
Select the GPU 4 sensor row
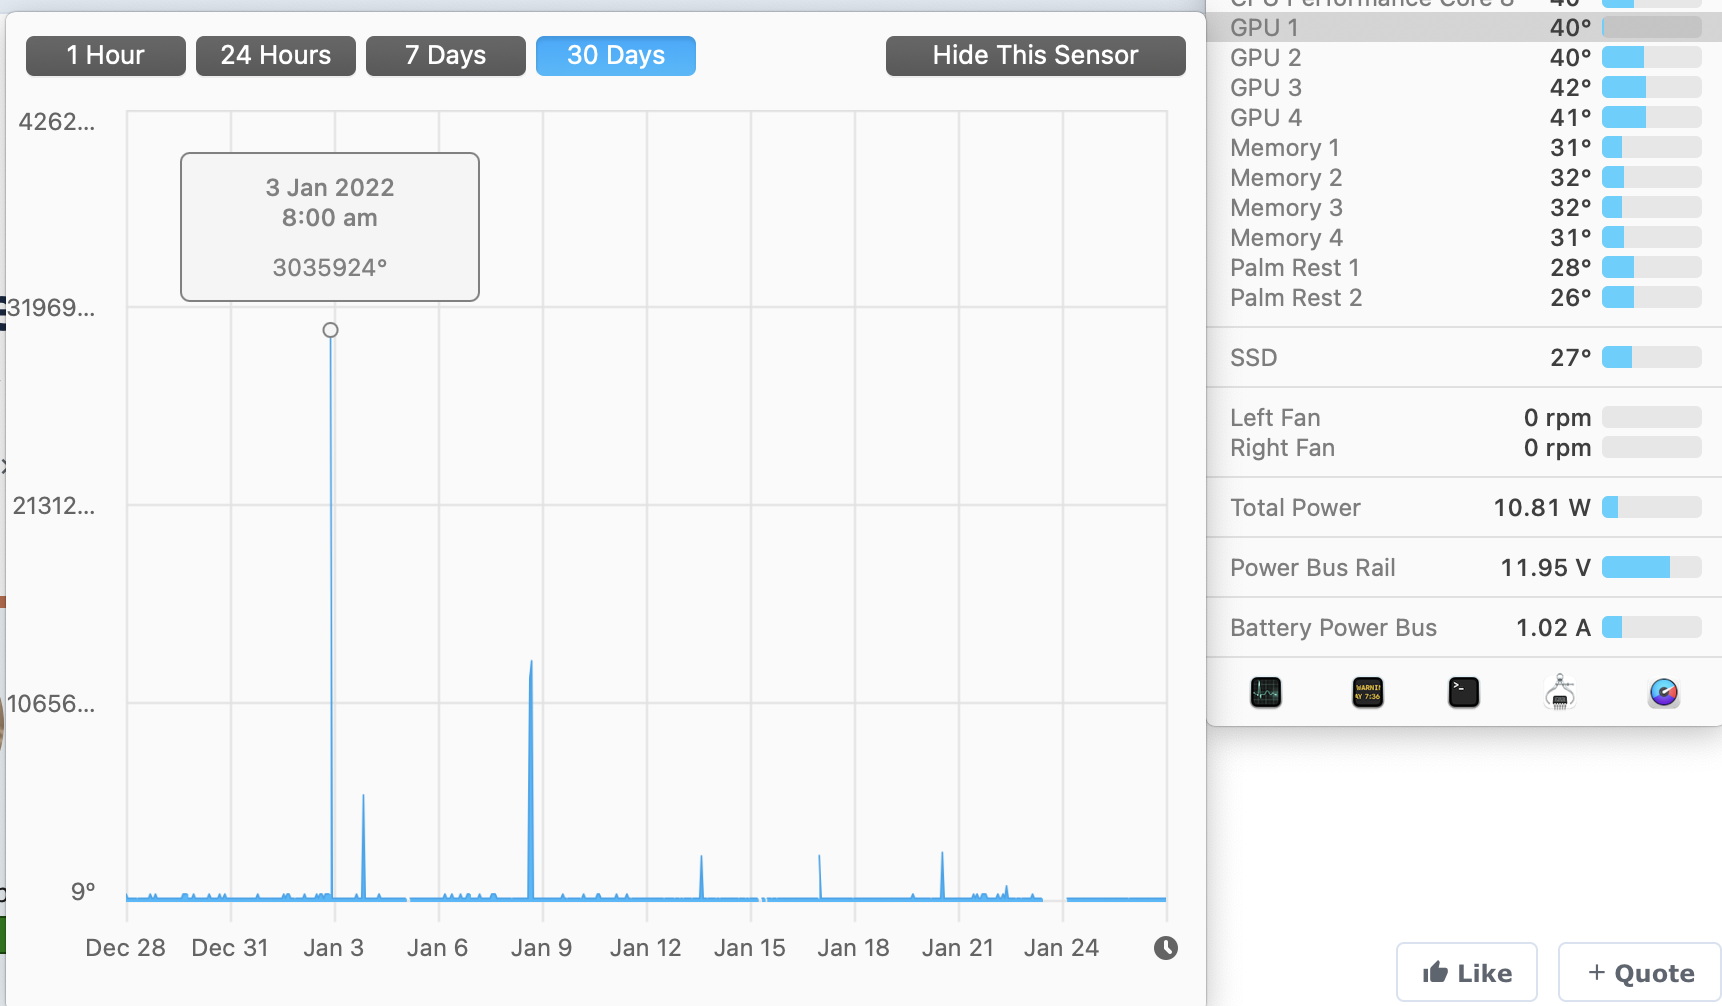tap(1464, 117)
